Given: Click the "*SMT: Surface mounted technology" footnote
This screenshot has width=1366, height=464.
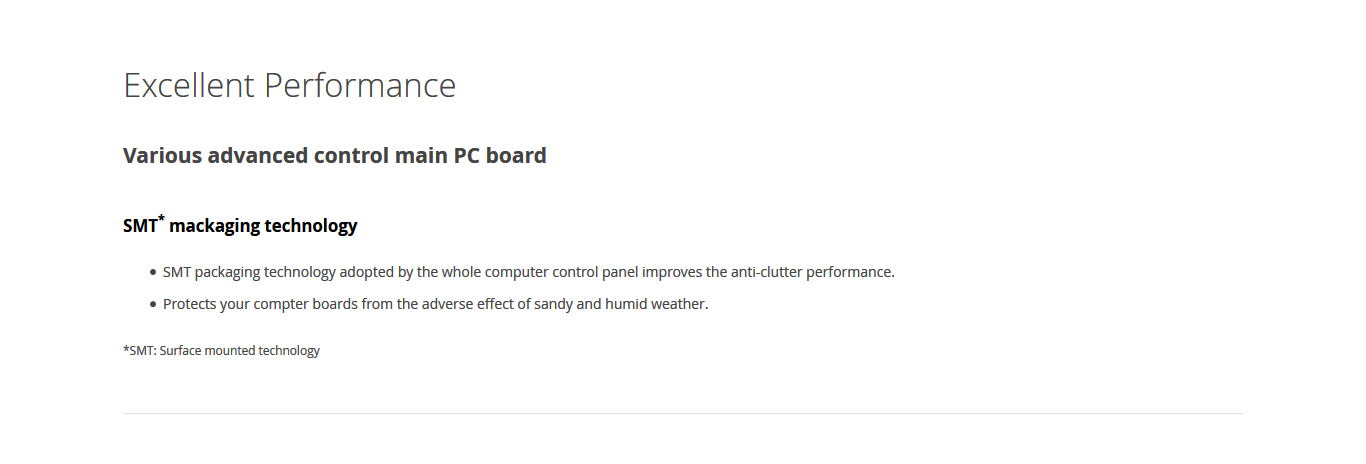Looking at the screenshot, I should [221, 351].
